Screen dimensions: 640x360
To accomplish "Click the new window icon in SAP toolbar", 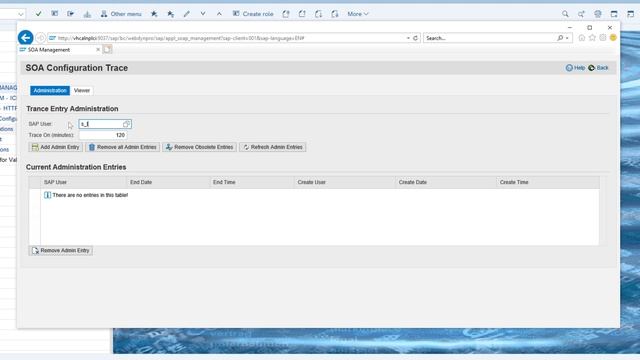I will (x=614, y=14).
